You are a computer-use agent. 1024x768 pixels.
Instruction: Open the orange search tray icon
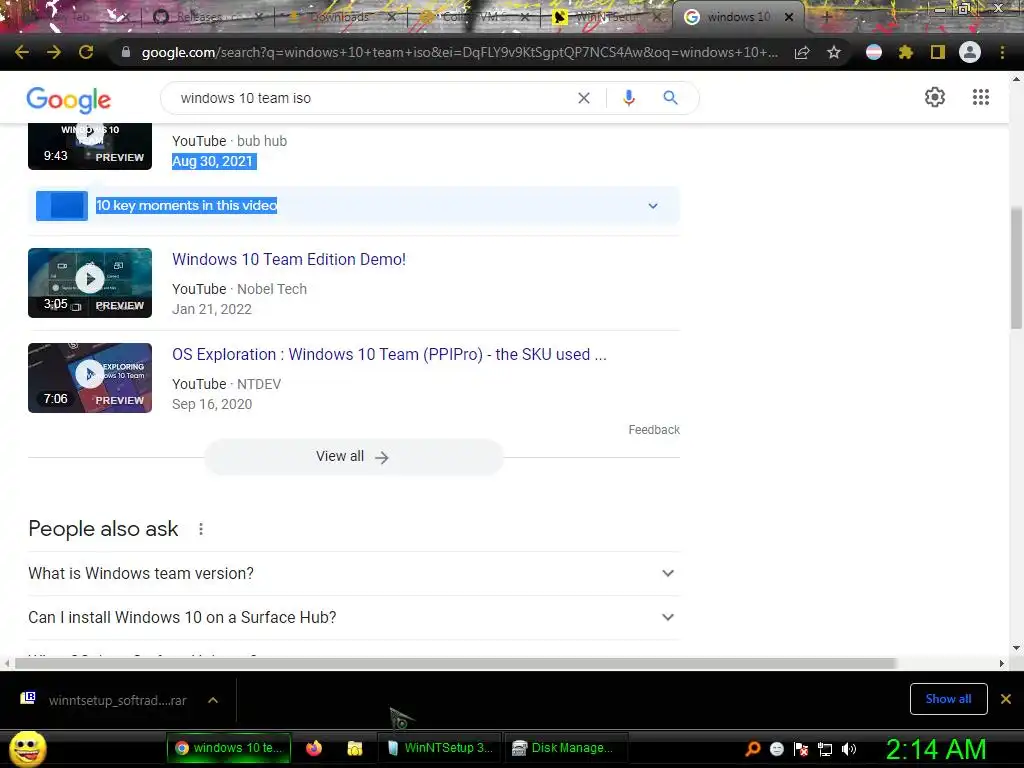point(753,749)
